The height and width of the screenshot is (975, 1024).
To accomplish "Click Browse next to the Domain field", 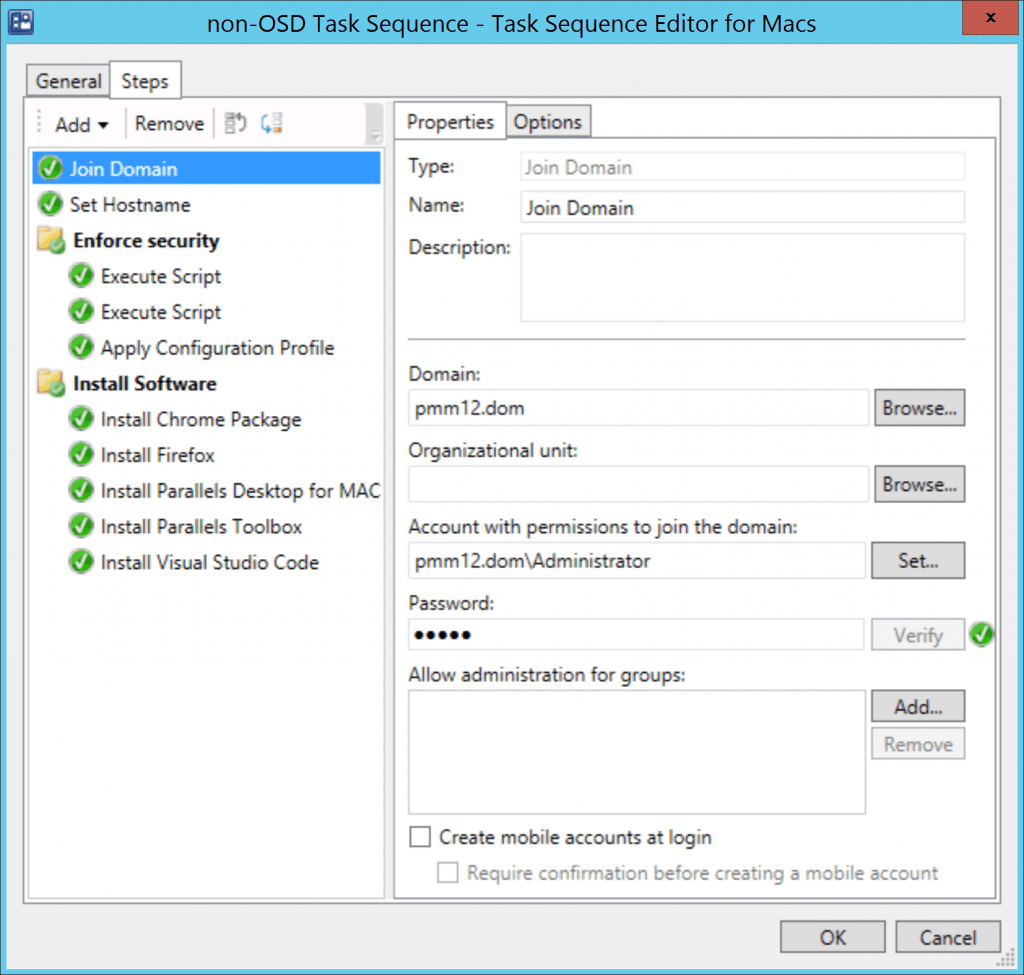I will (x=920, y=408).
